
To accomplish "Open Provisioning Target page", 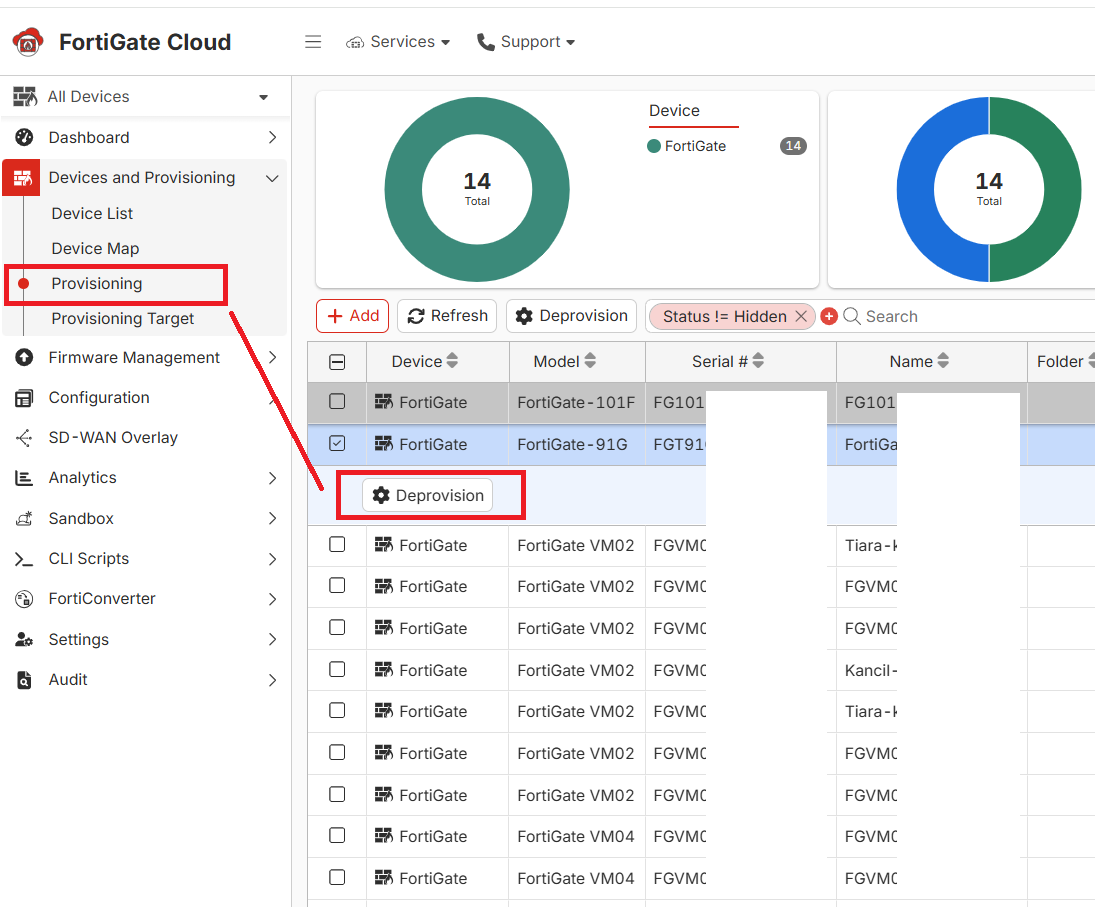I will point(122,318).
